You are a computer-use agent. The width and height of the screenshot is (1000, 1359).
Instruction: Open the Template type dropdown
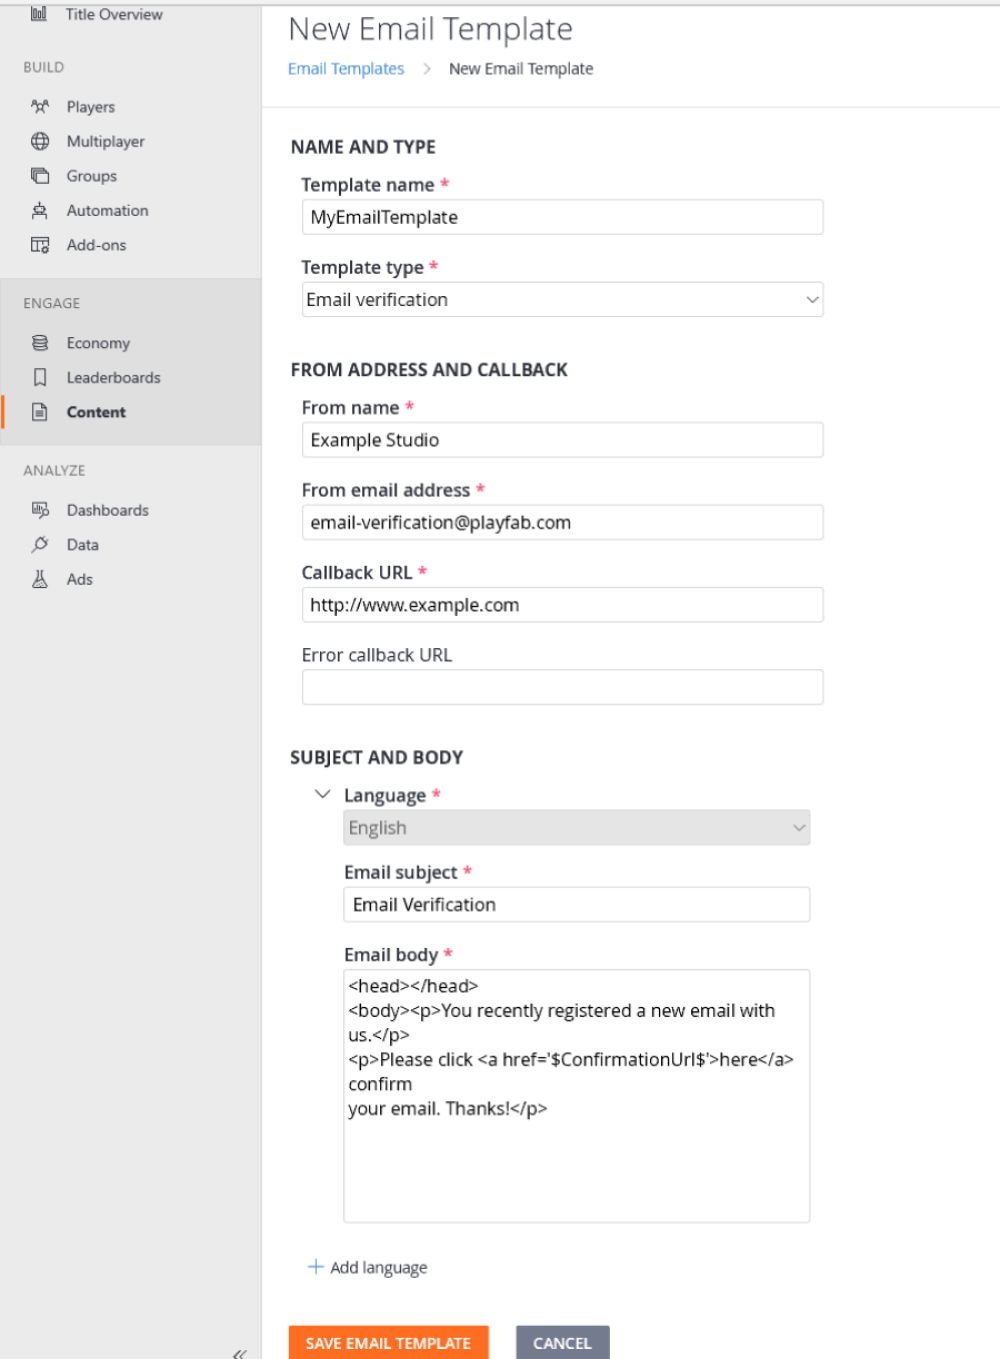[x=563, y=299]
